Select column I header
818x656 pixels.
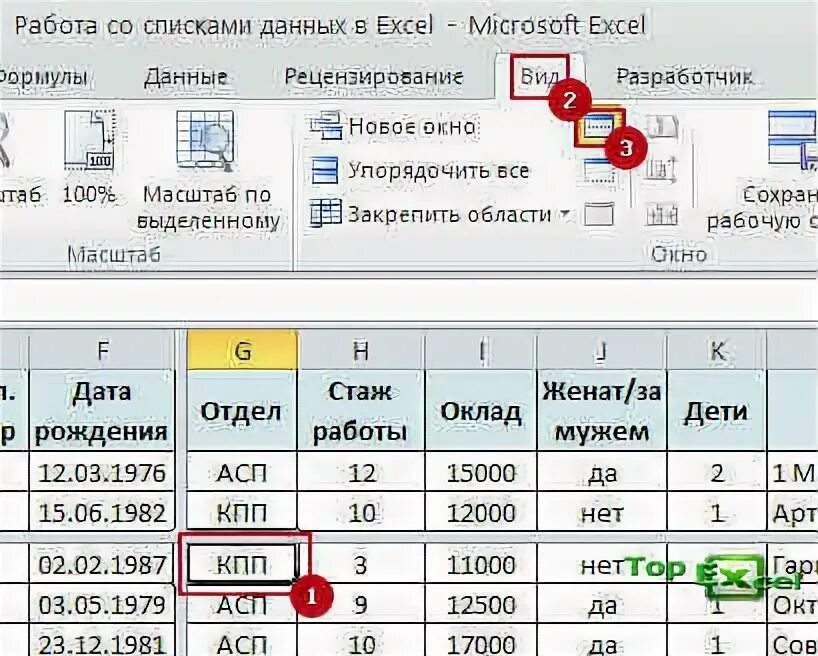pyautogui.click(x=481, y=351)
